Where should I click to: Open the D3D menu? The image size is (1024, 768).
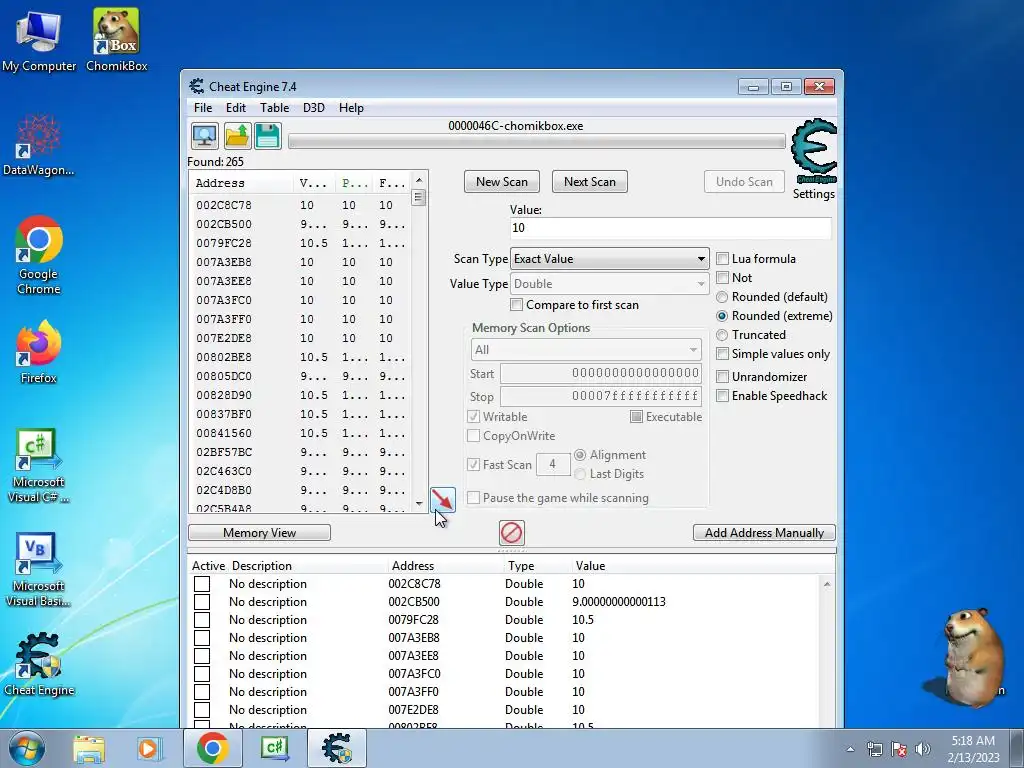coord(313,108)
